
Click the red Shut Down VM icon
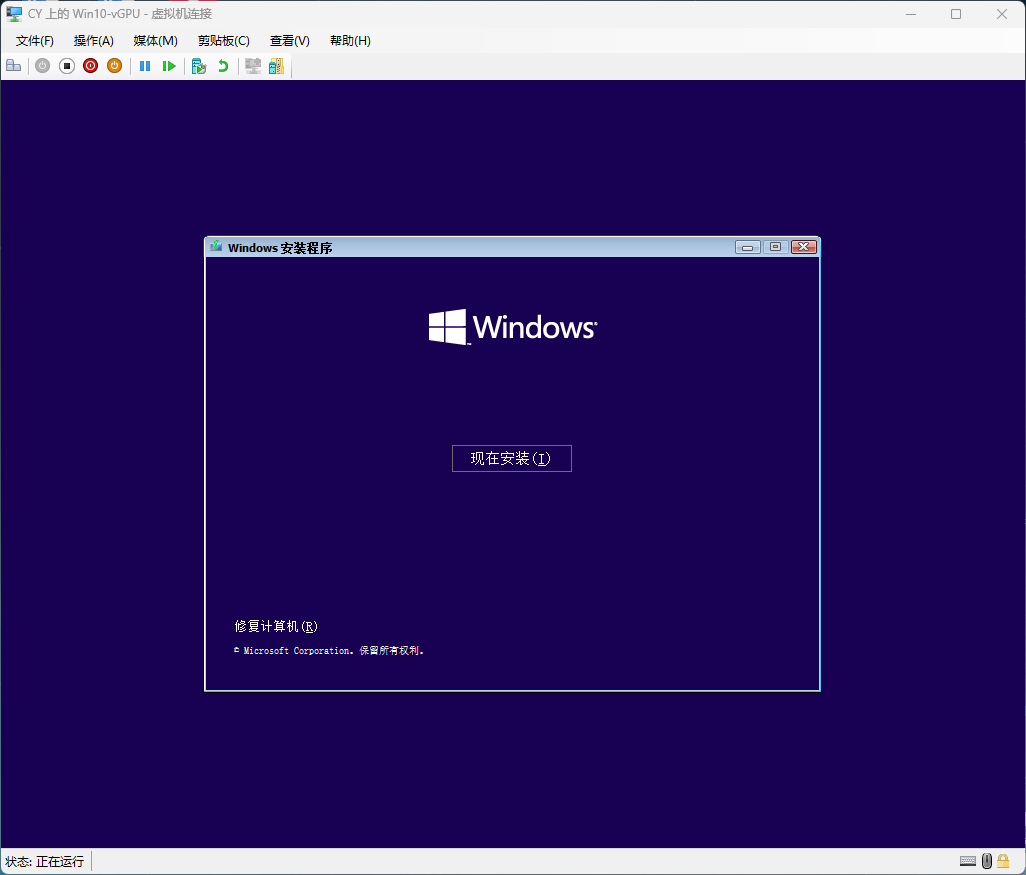91,66
